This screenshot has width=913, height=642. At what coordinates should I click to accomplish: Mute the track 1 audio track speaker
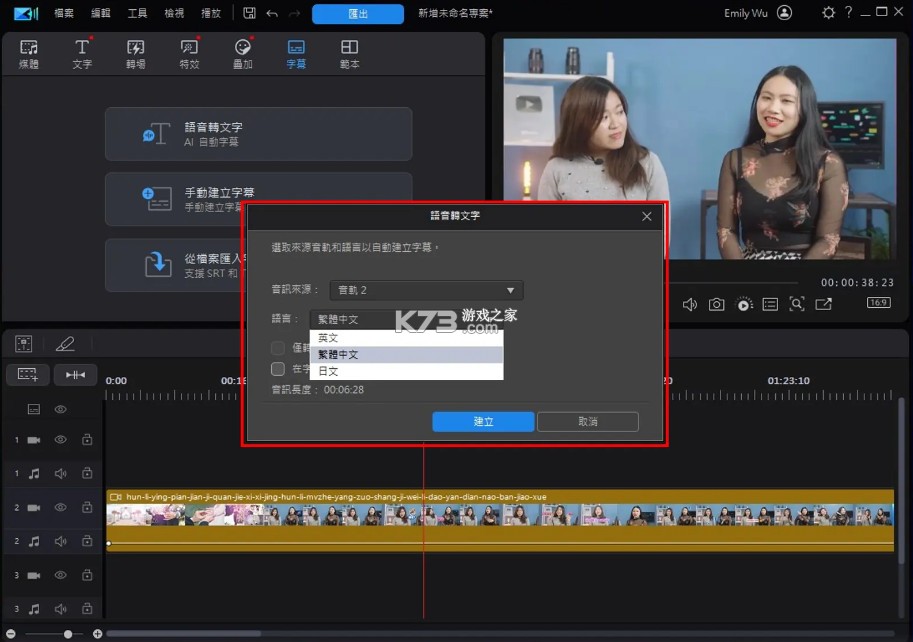pyautogui.click(x=60, y=473)
